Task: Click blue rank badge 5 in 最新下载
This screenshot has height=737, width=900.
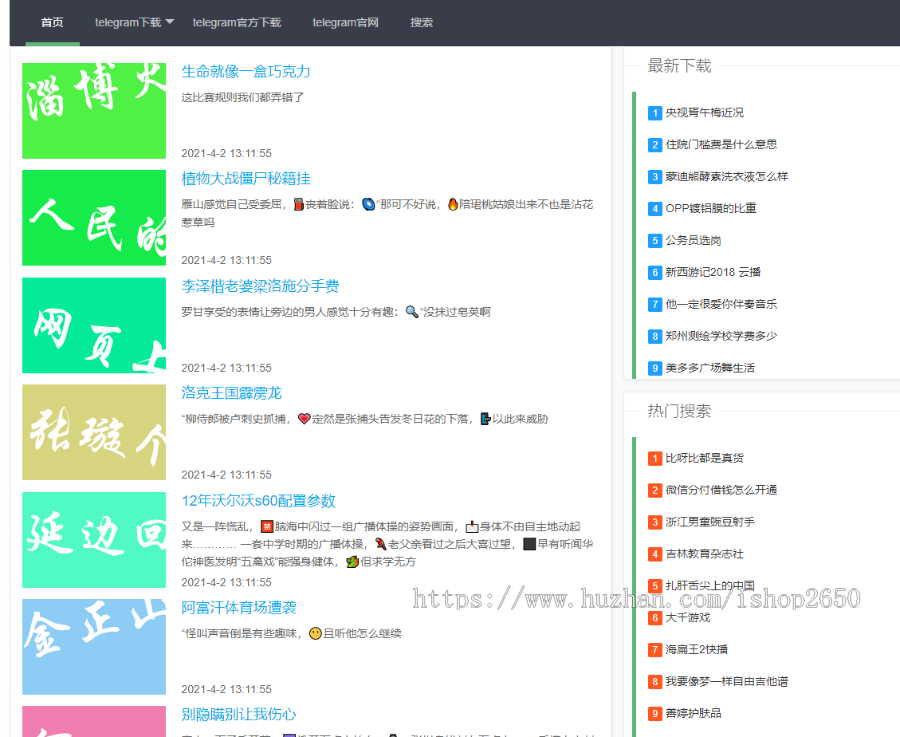Action: click(655, 241)
